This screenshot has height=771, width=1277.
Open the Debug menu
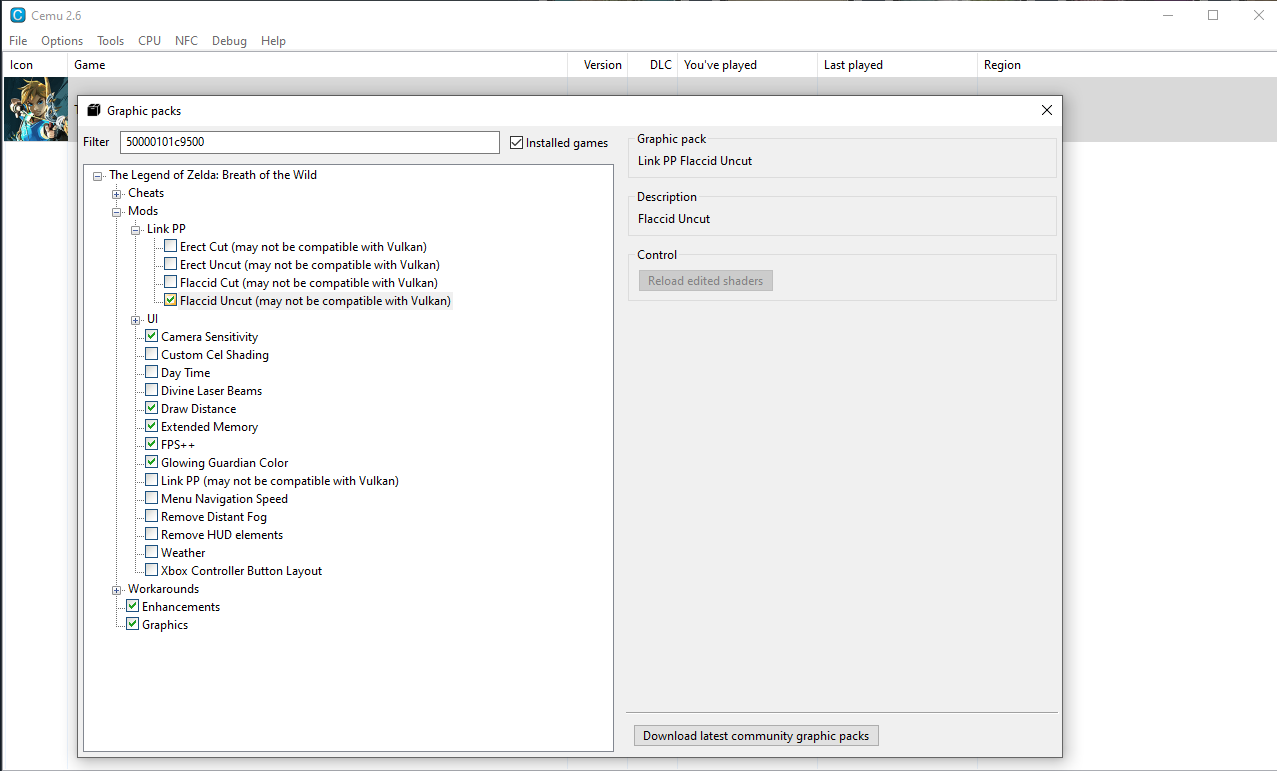click(x=229, y=41)
